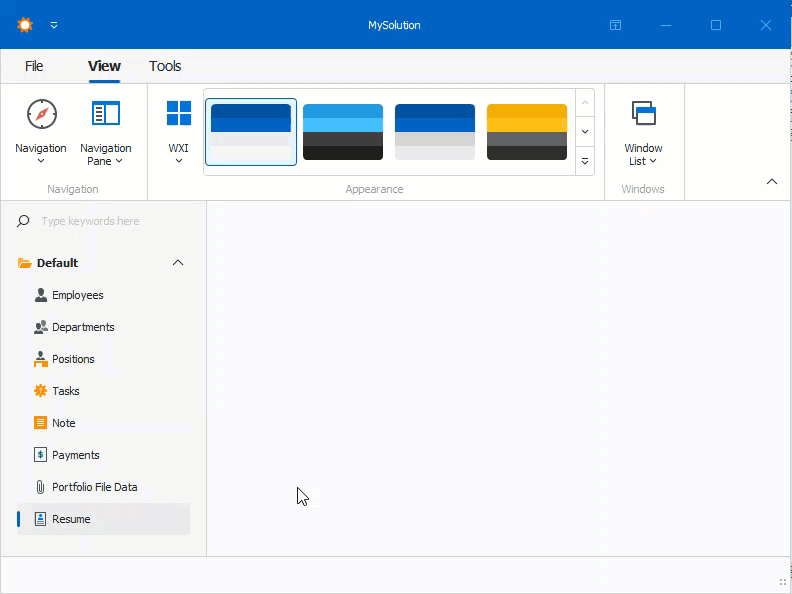Open the Navigation Pane button
Screen dimensions: 792x594
tap(106, 132)
